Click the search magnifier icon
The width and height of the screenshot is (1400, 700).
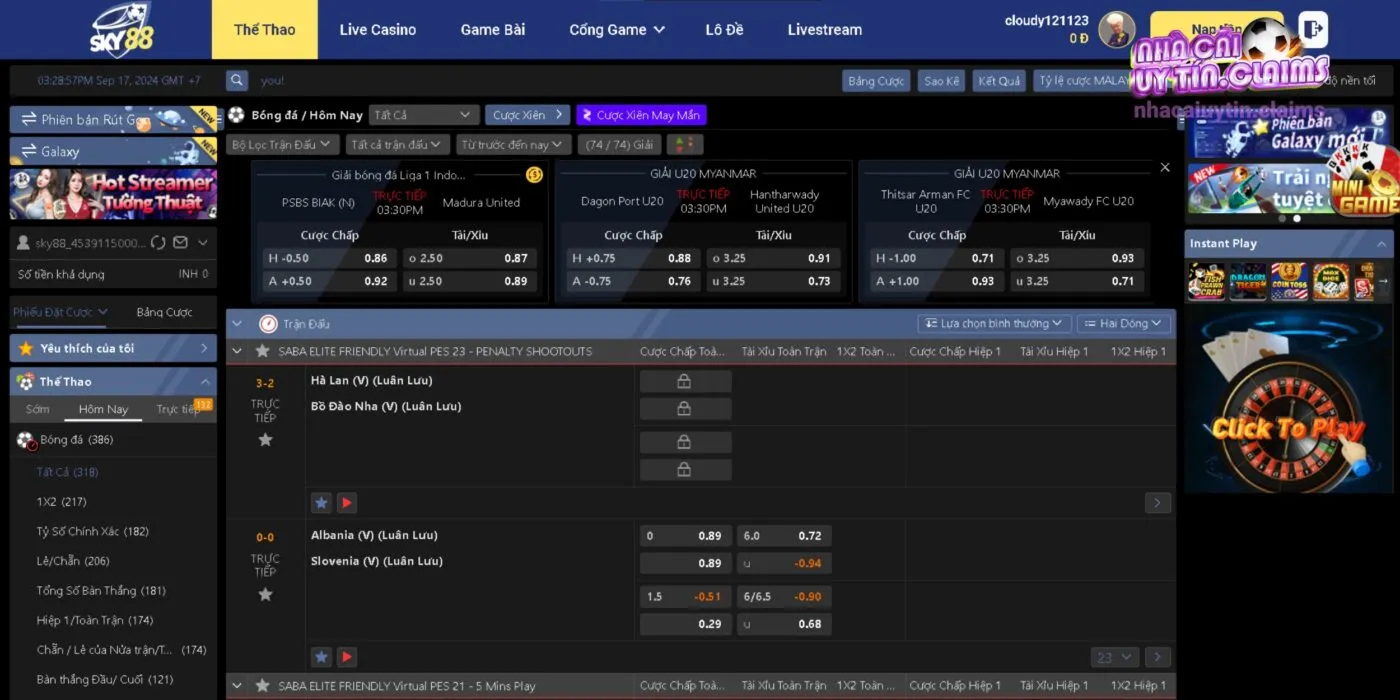[x=237, y=81]
